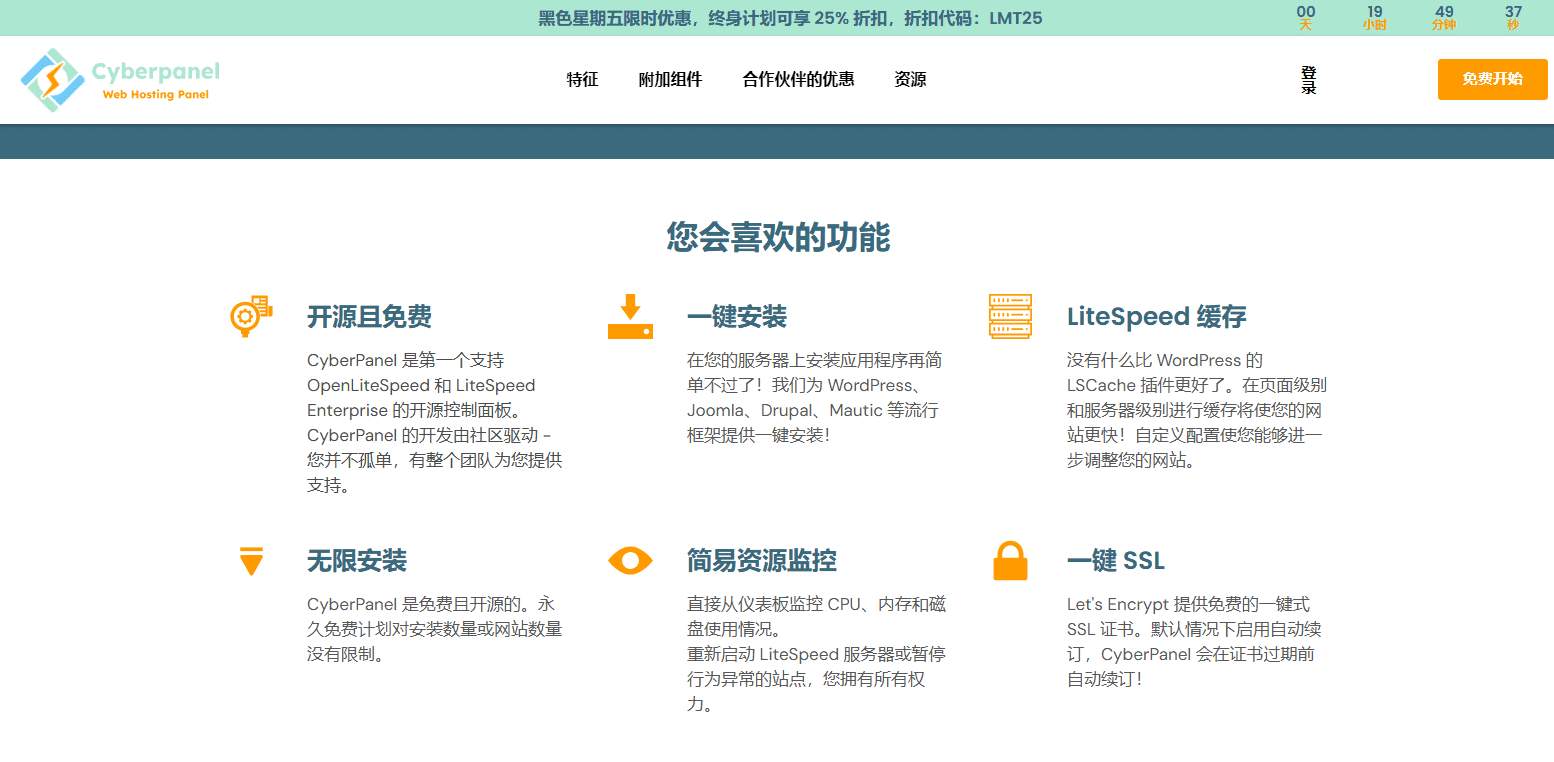Click the CyberPanel logo
The image size is (1554, 762).
[x=118, y=79]
